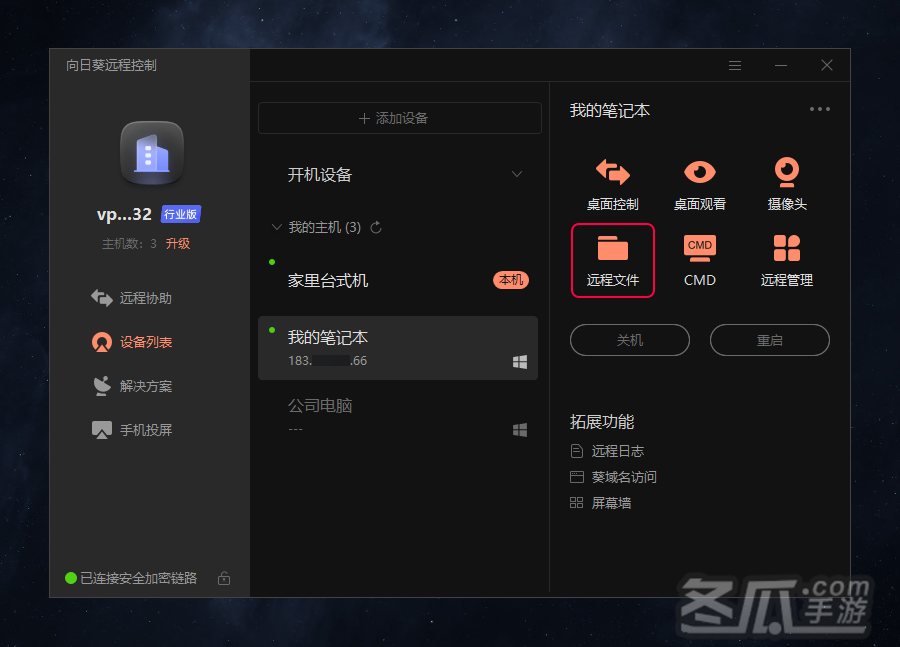Image resolution: width=900 pixels, height=647 pixels.
Task: Open 手机投屏 phone screen casting
Action: coord(132,430)
